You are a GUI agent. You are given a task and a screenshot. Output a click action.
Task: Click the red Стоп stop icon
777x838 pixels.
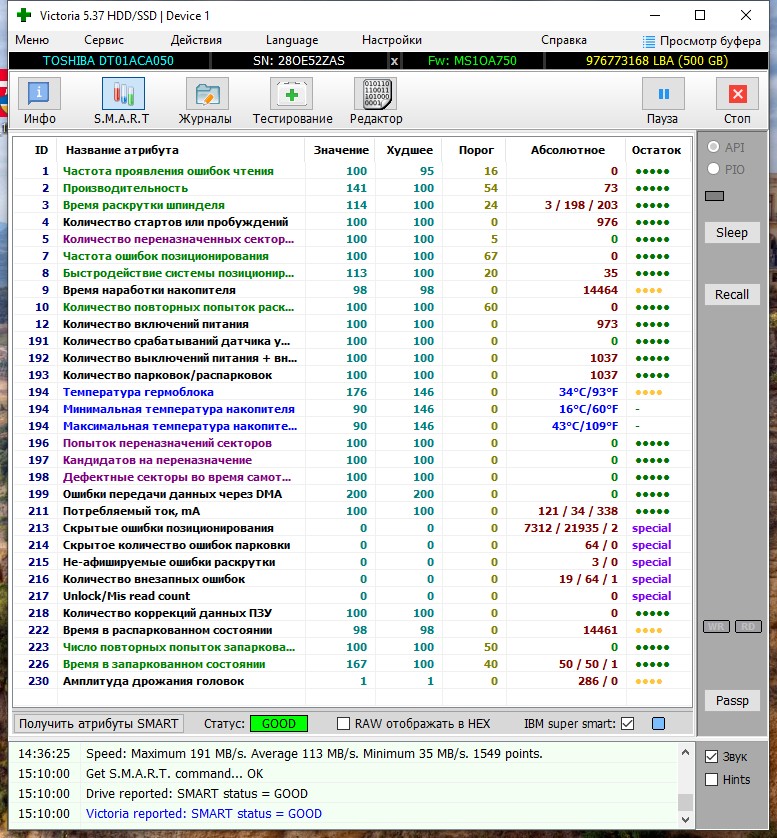click(x=737, y=94)
